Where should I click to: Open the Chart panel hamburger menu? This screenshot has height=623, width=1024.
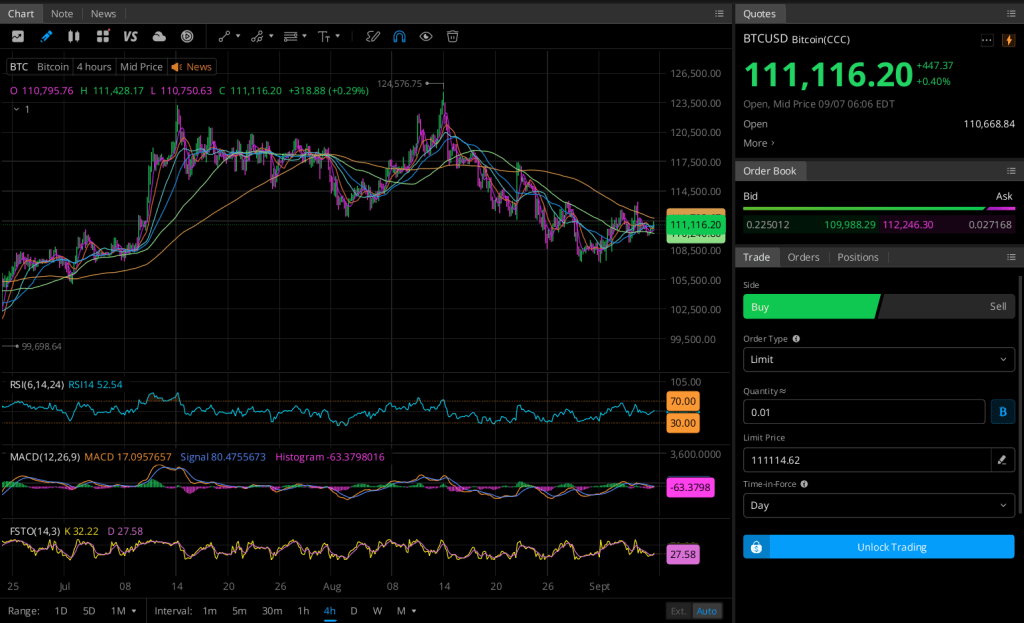pos(719,14)
